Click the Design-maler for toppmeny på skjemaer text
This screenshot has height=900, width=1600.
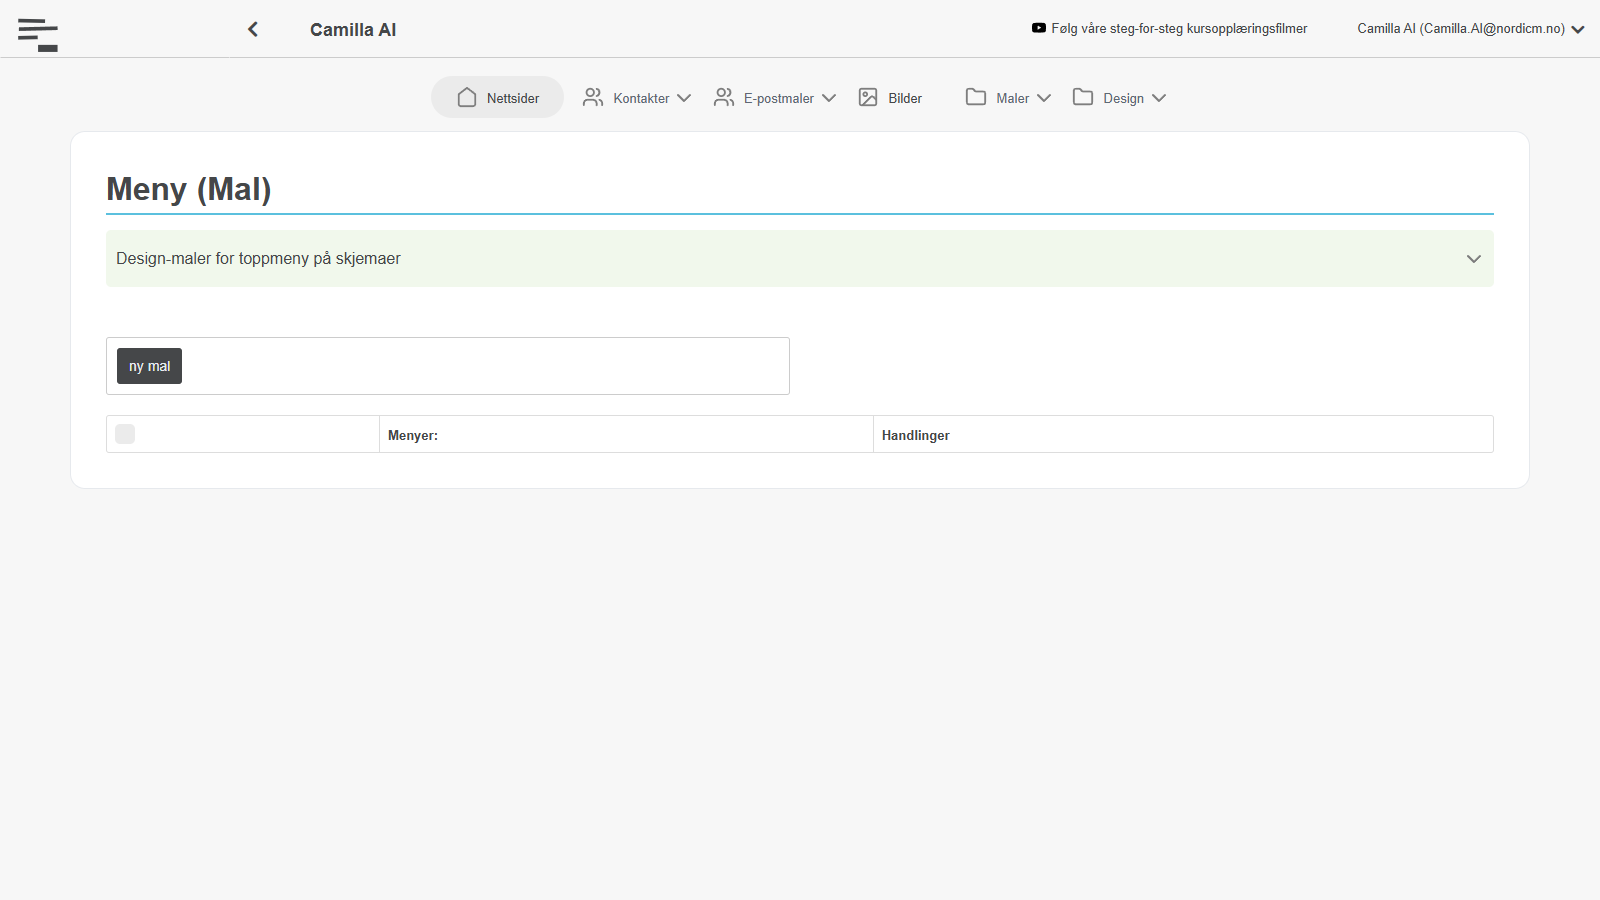[x=258, y=258]
